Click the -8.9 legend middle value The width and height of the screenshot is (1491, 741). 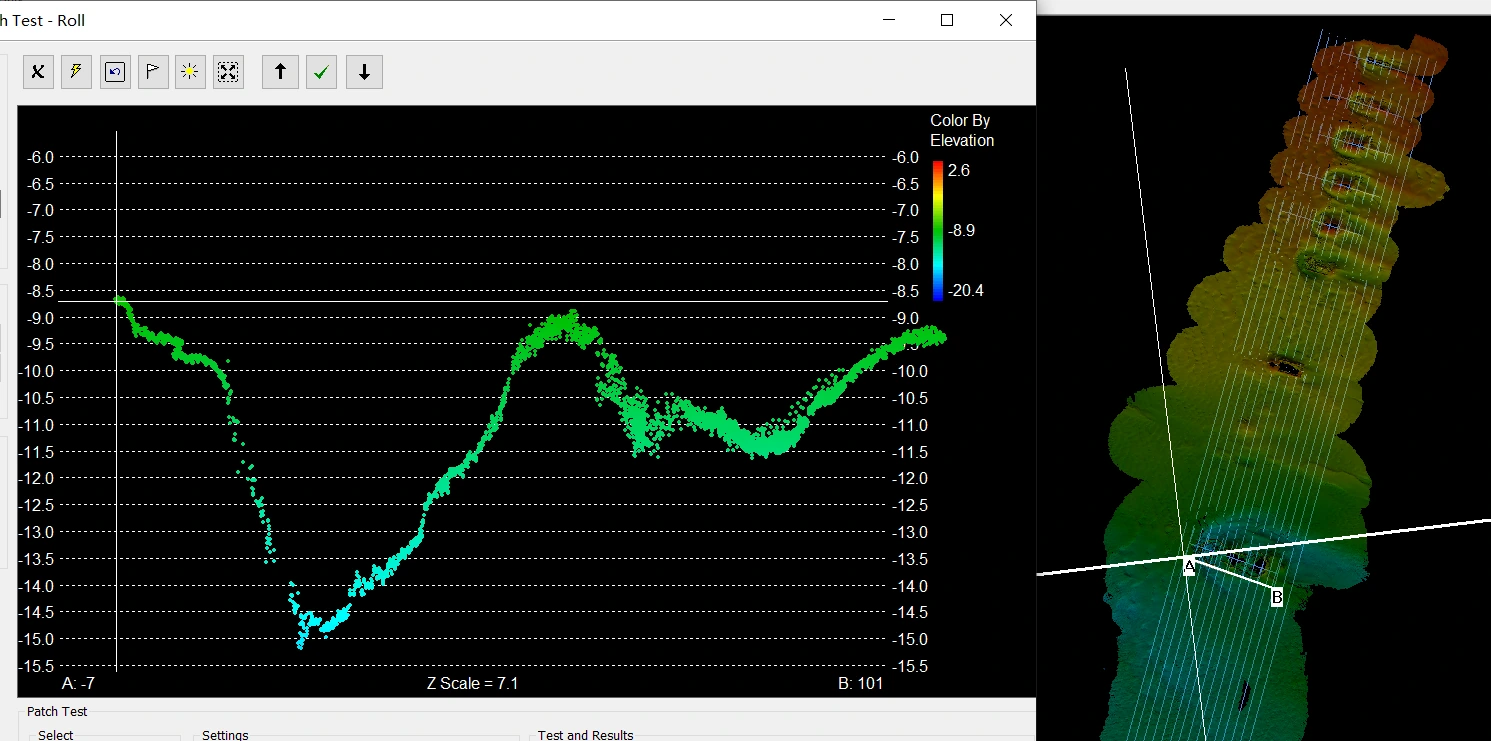961,231
